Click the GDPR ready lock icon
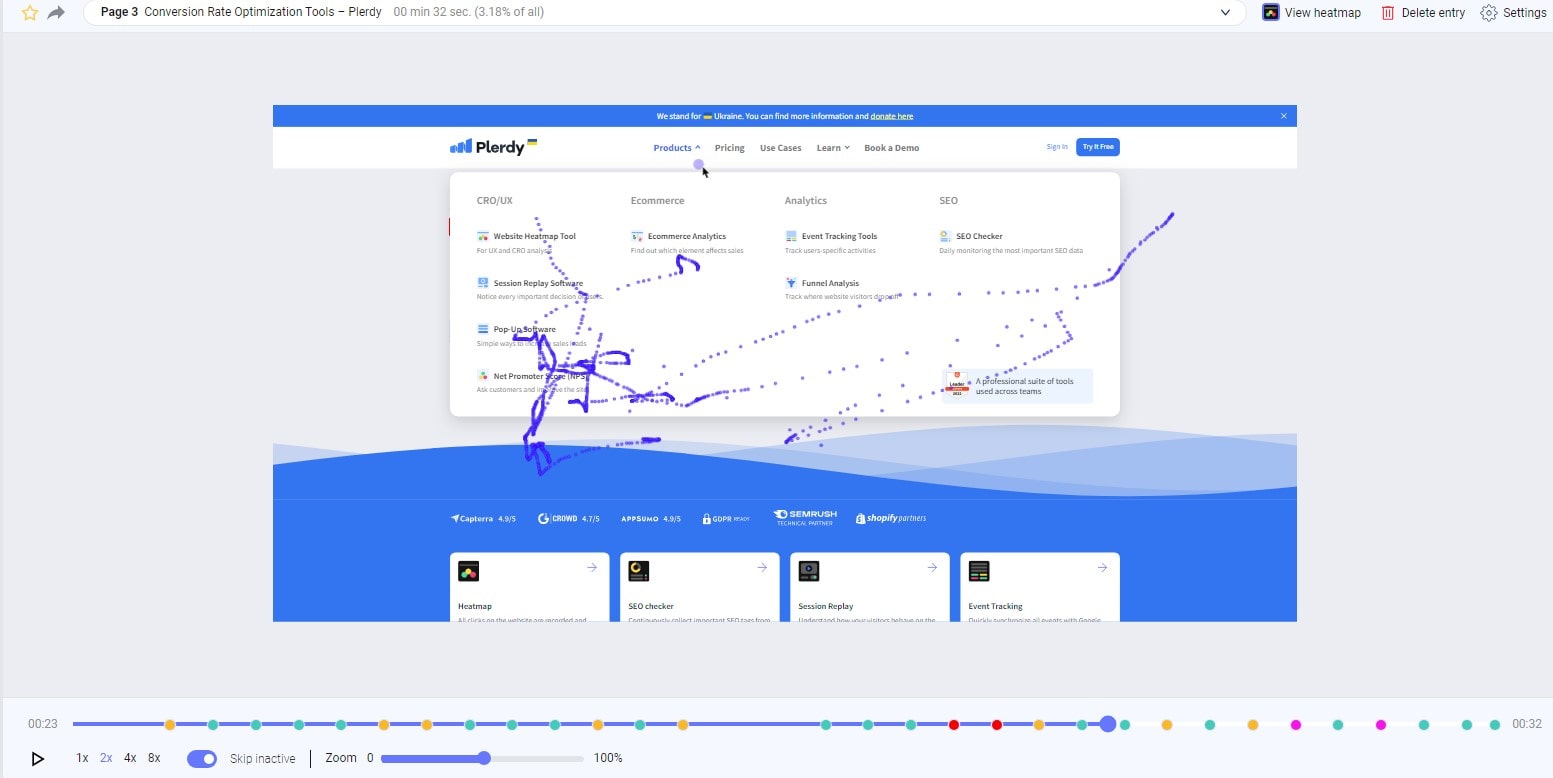The width and height of the screenshot is (1553, 778). tap(706, 519)
